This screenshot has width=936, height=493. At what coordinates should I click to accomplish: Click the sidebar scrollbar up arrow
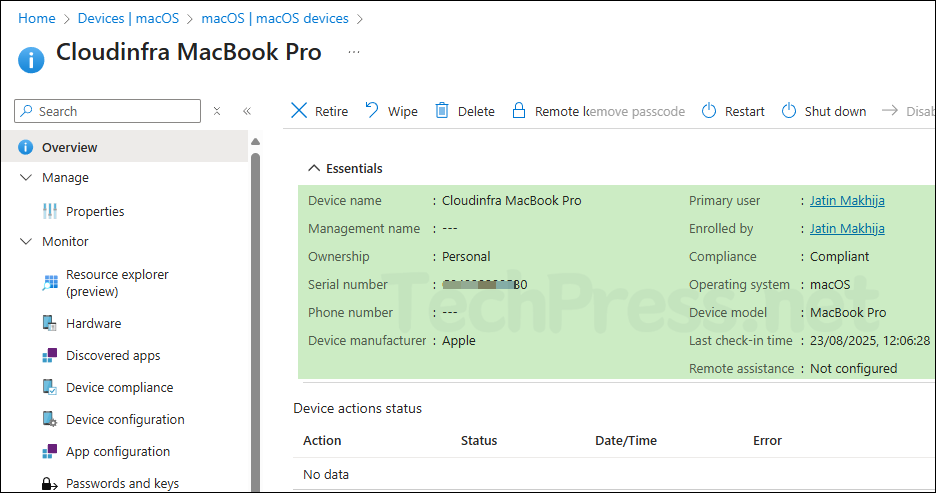[x=255, y=141]
